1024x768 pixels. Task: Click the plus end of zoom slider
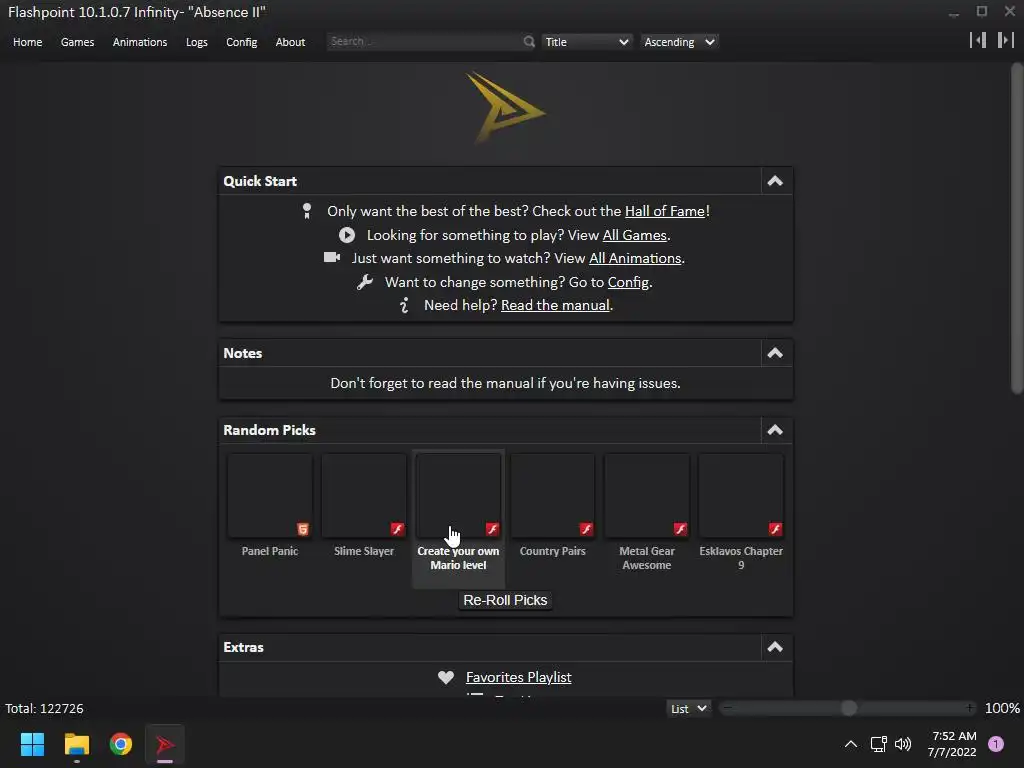point(970,708)
